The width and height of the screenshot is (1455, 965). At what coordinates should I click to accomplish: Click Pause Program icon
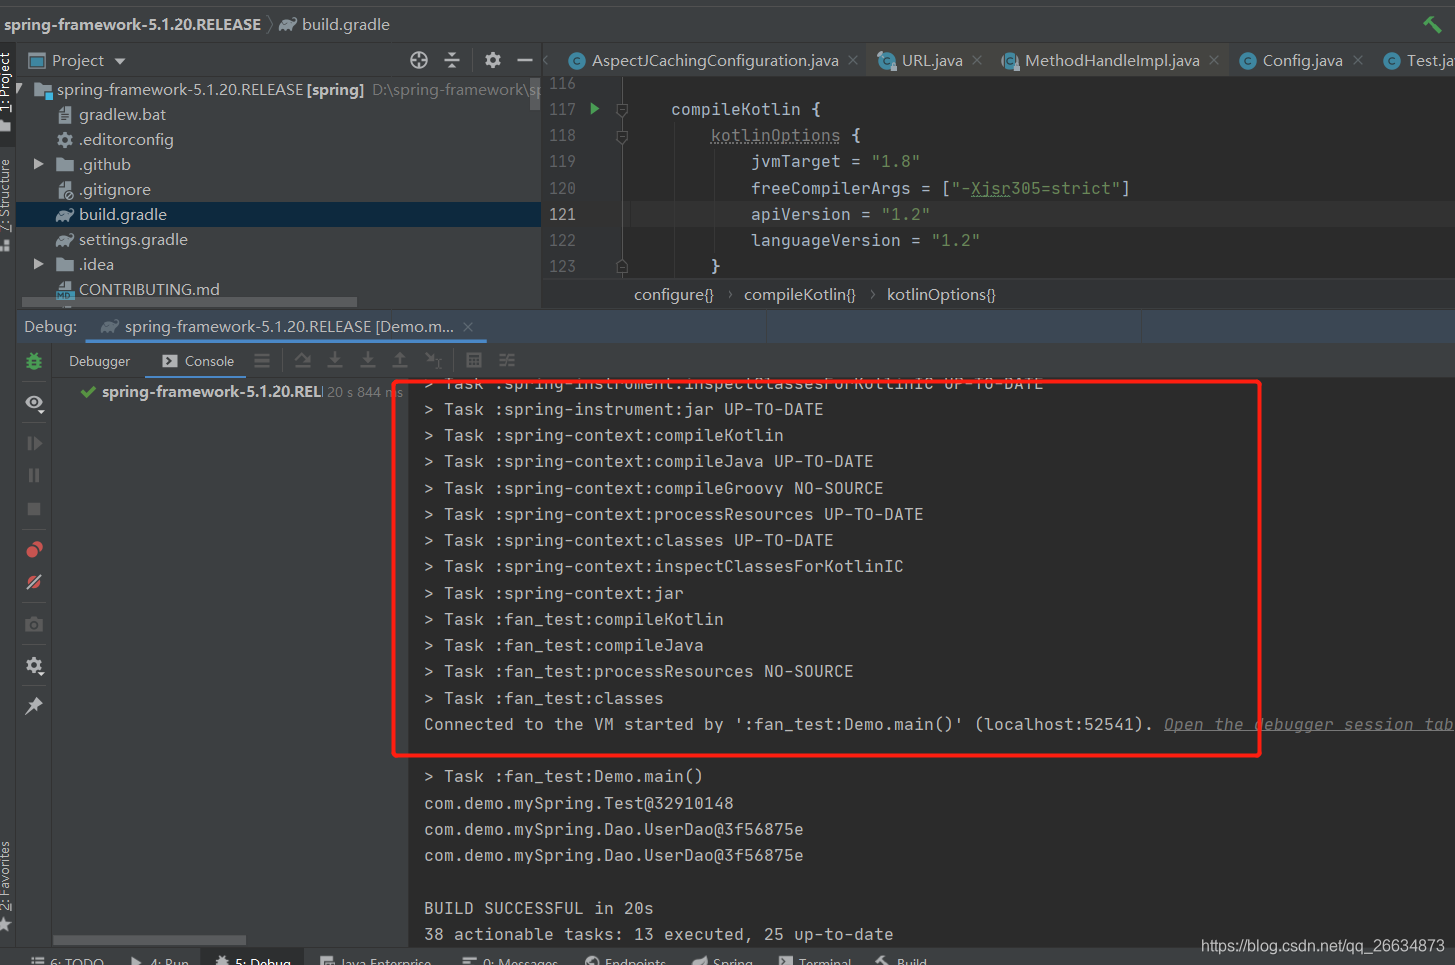pyautogui.click(x=34, y=476)
